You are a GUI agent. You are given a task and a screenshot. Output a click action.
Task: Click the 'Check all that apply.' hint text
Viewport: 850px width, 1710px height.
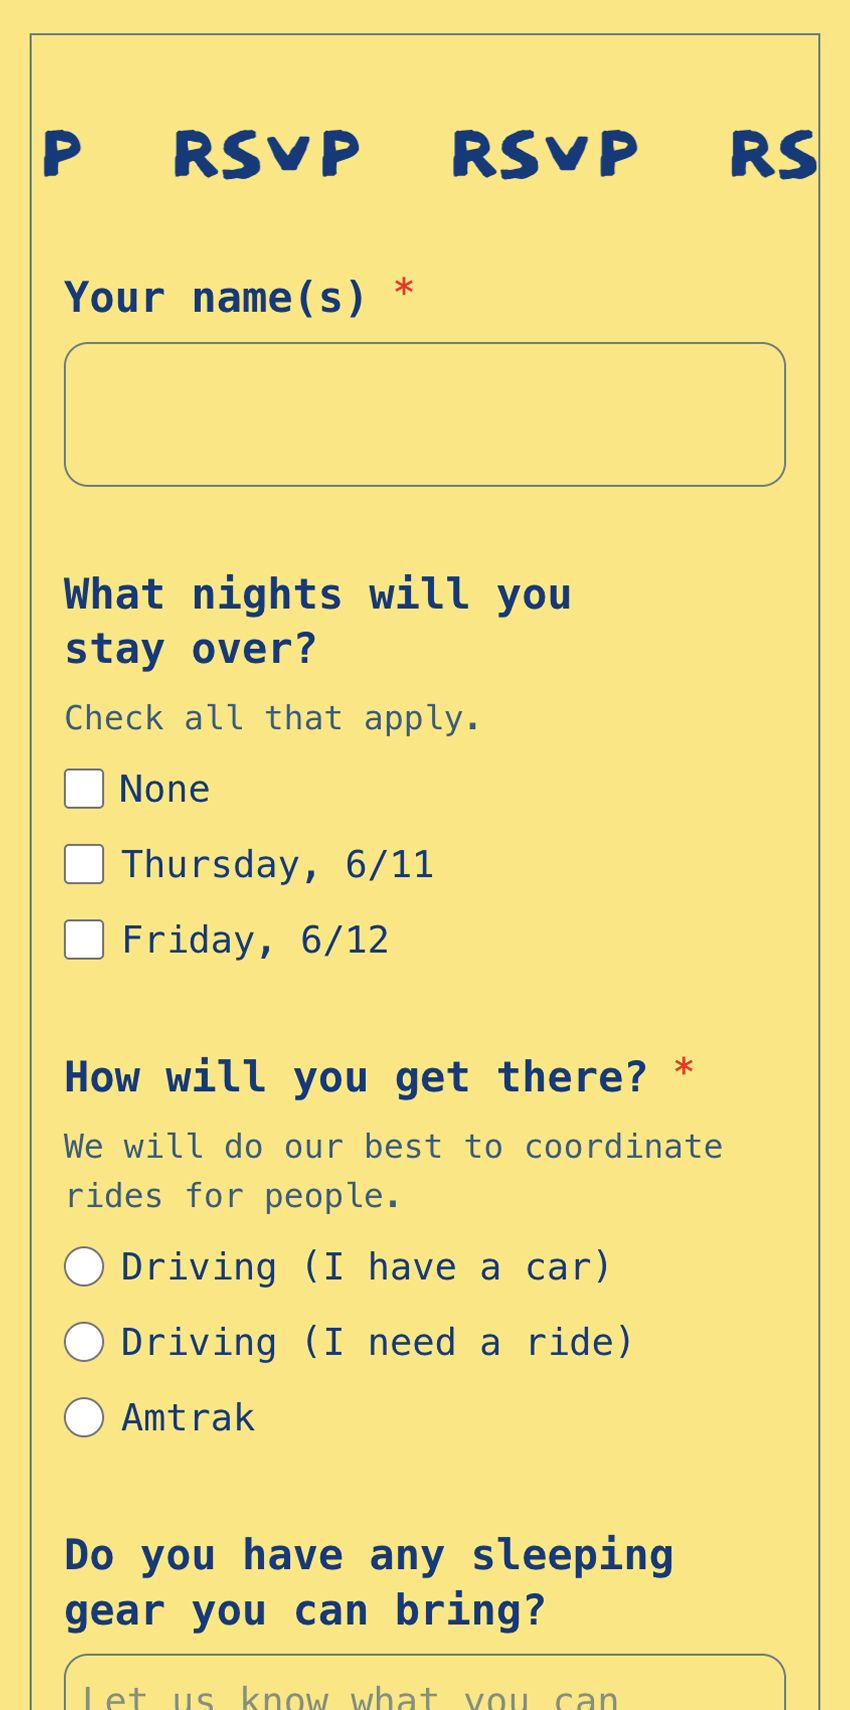point(272,718)
